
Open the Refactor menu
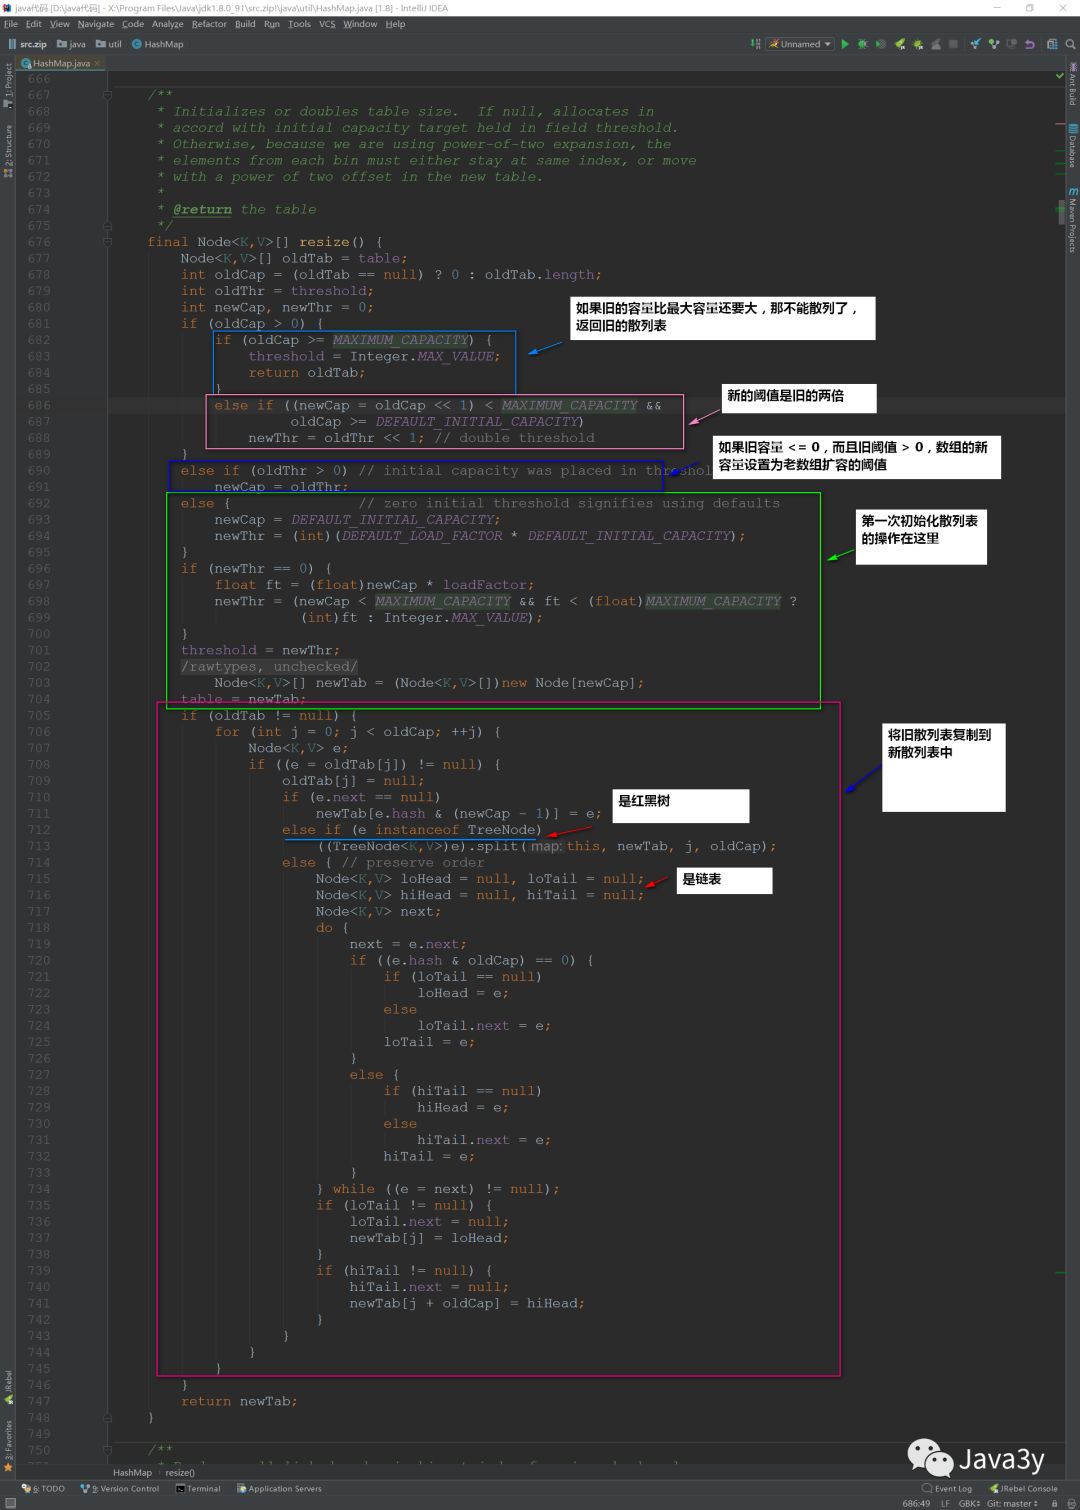(x=209, y=24)
